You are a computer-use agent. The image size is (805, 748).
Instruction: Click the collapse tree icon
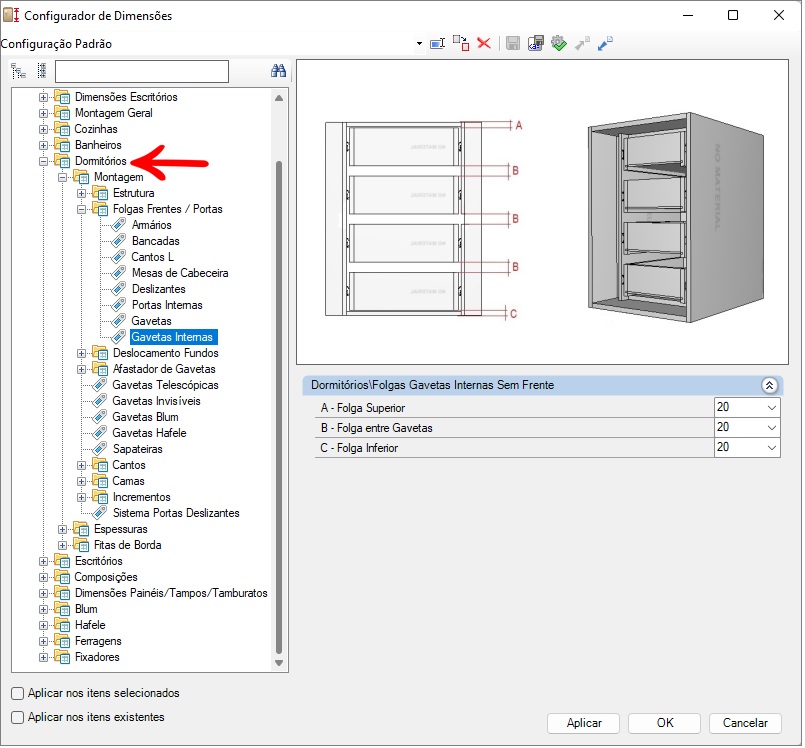click(42, 71)
